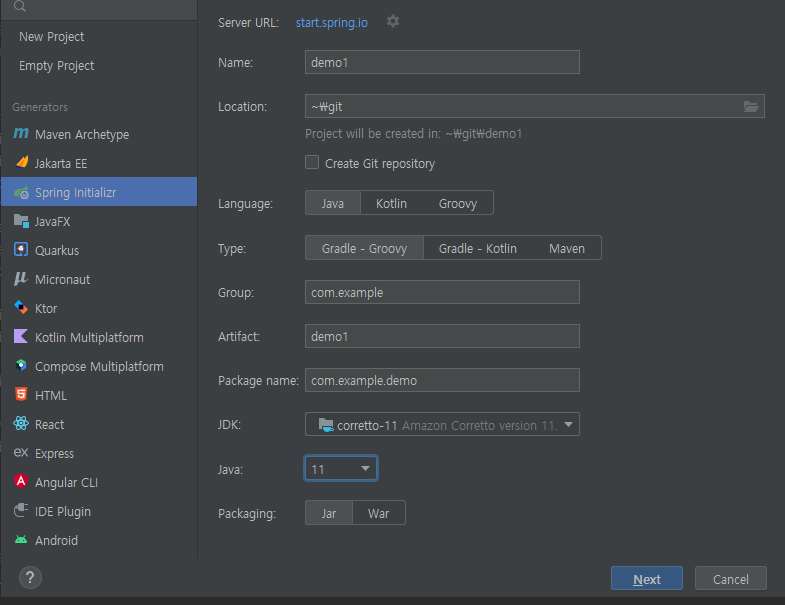
Task: Click the Next button
Action: 647,578
